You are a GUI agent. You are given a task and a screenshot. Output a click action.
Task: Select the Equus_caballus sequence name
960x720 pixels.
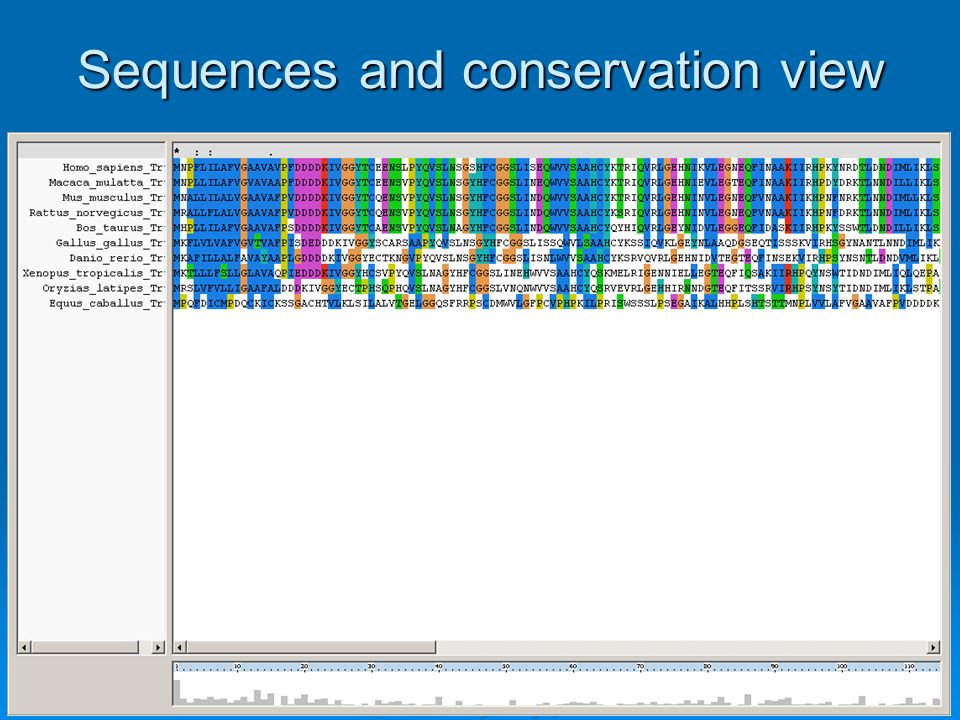(x=106, y=303)
